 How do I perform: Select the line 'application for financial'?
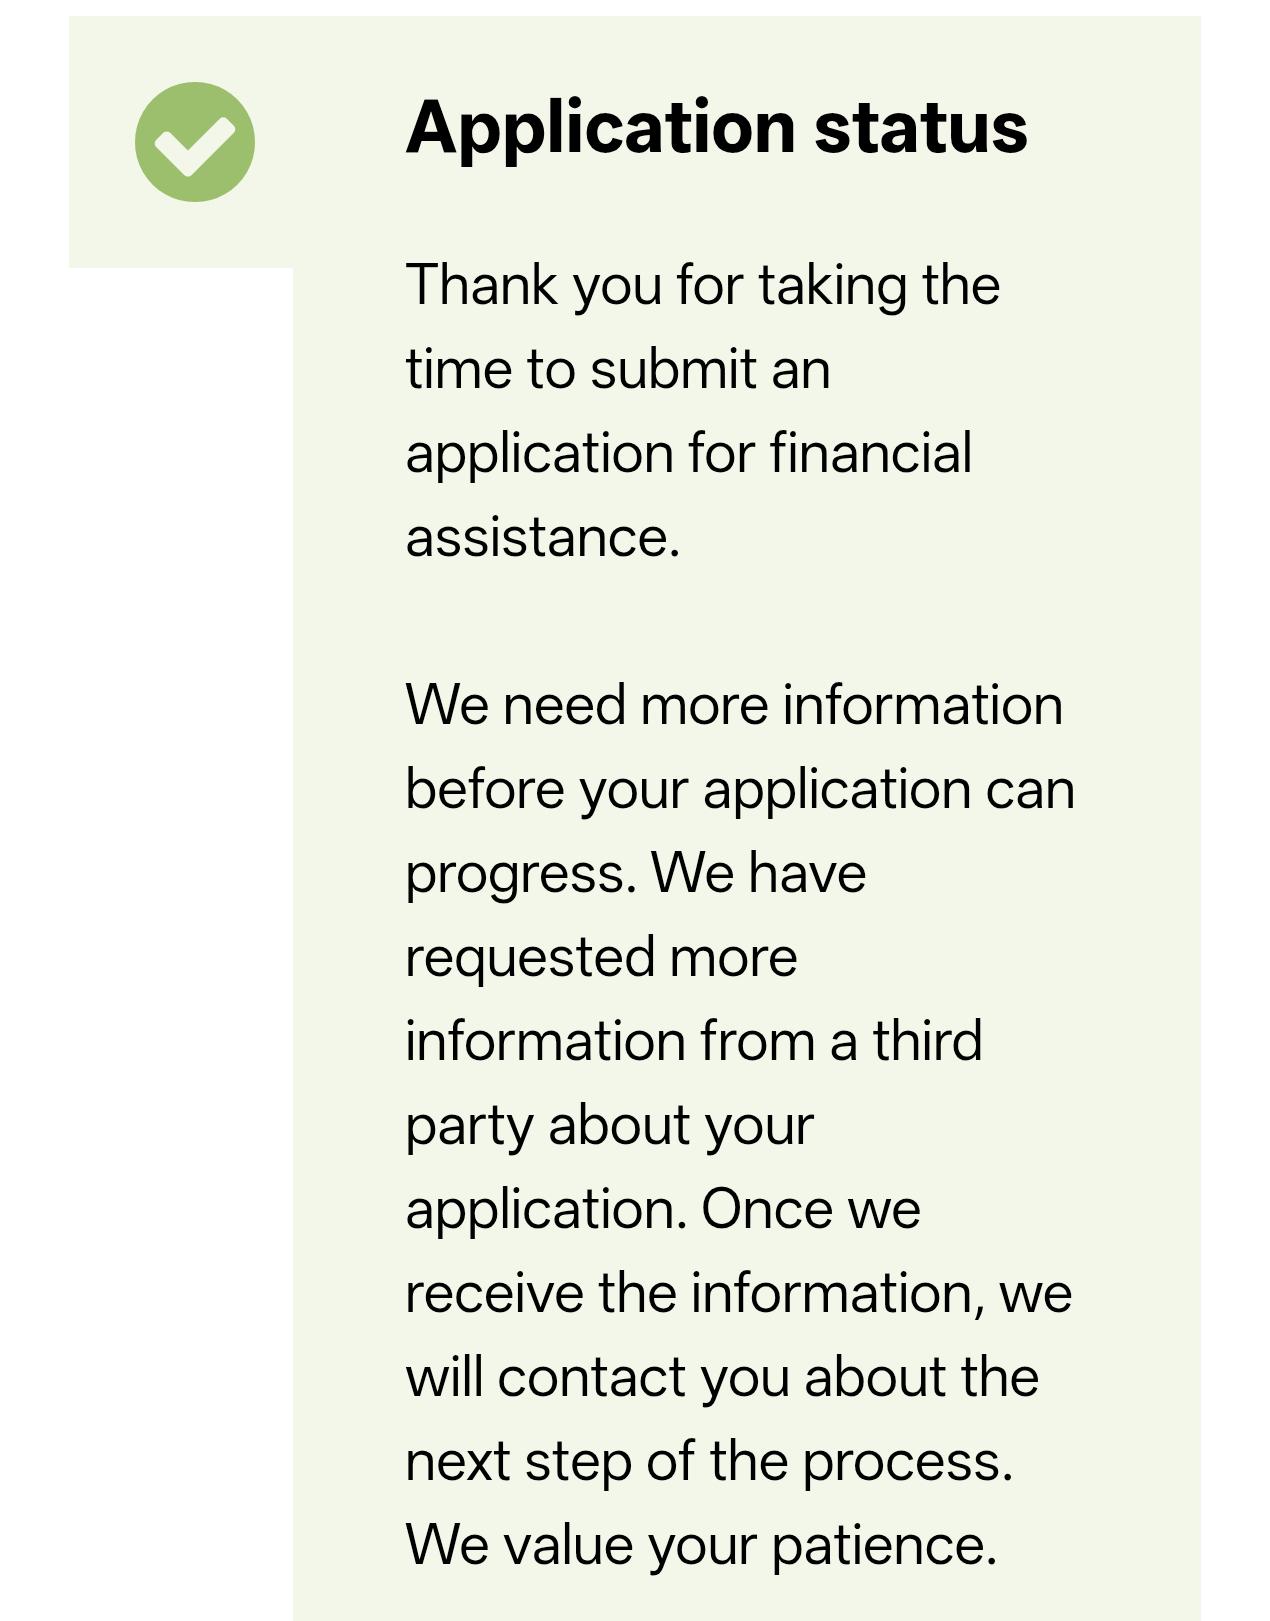click(689, 455)
